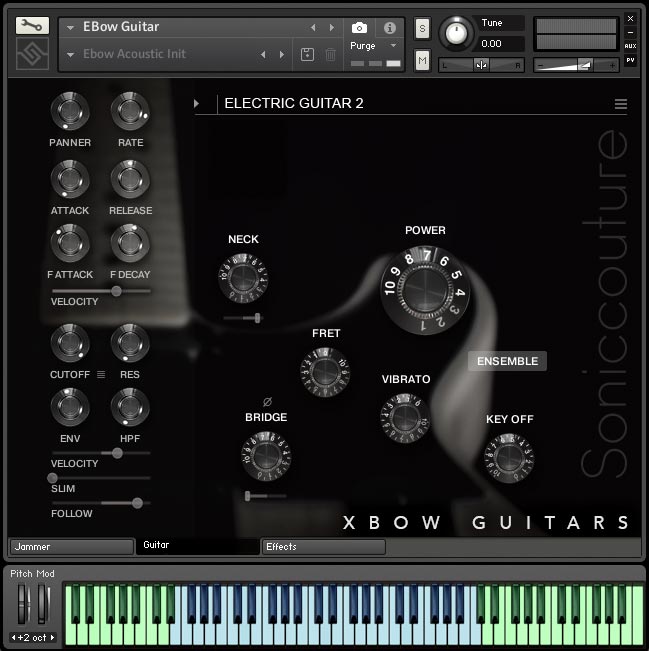Viewport: 649px width, 651px height.
Task: Click the small slider under NECK knob
Action: pos(243,318)
